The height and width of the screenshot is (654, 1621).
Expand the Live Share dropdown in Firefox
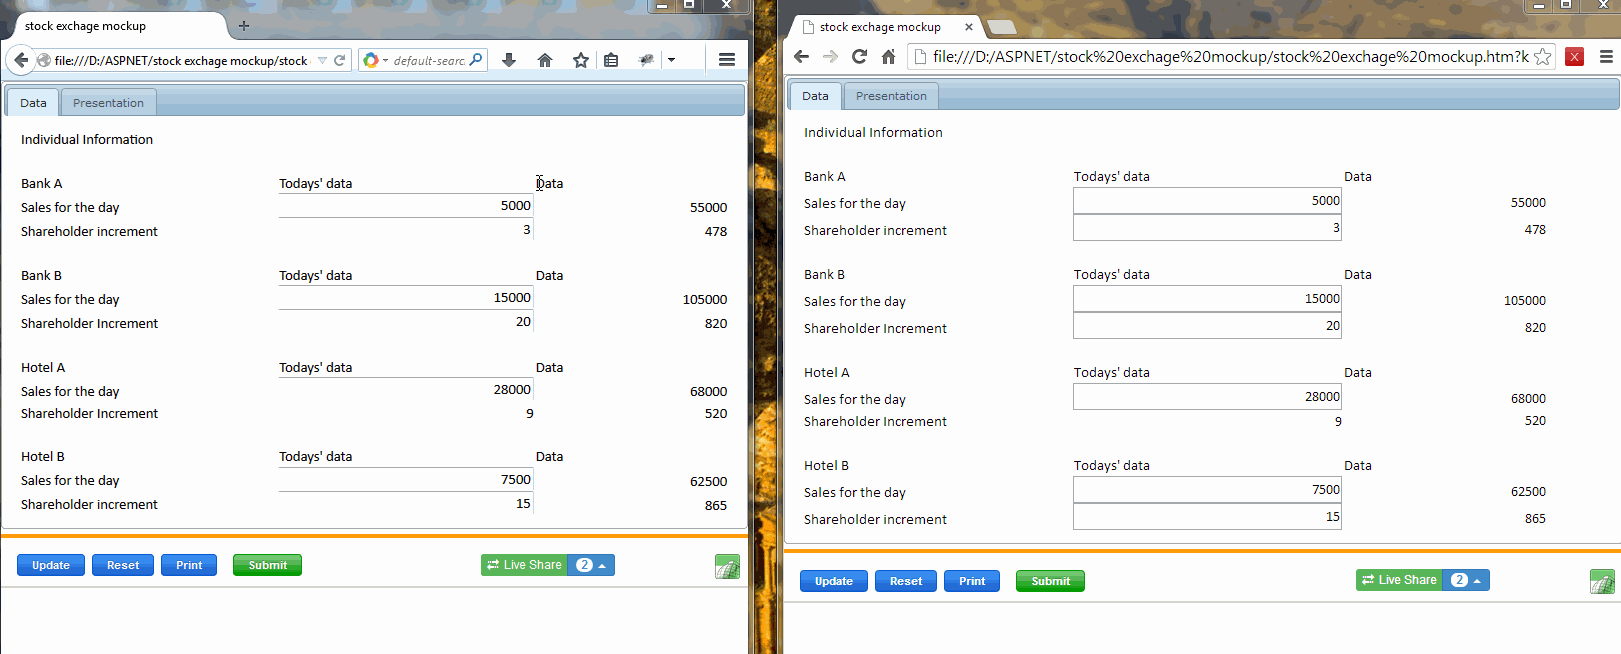tap(591, 565)
